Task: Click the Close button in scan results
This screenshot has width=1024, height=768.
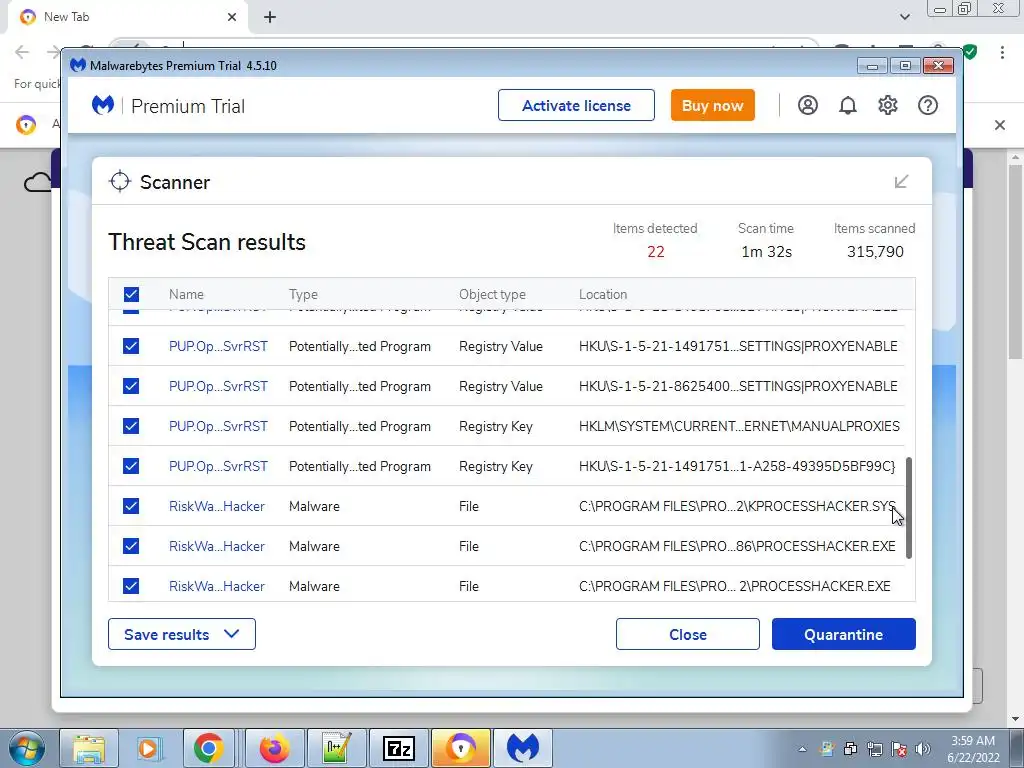Action: click(x=688, y=634)
